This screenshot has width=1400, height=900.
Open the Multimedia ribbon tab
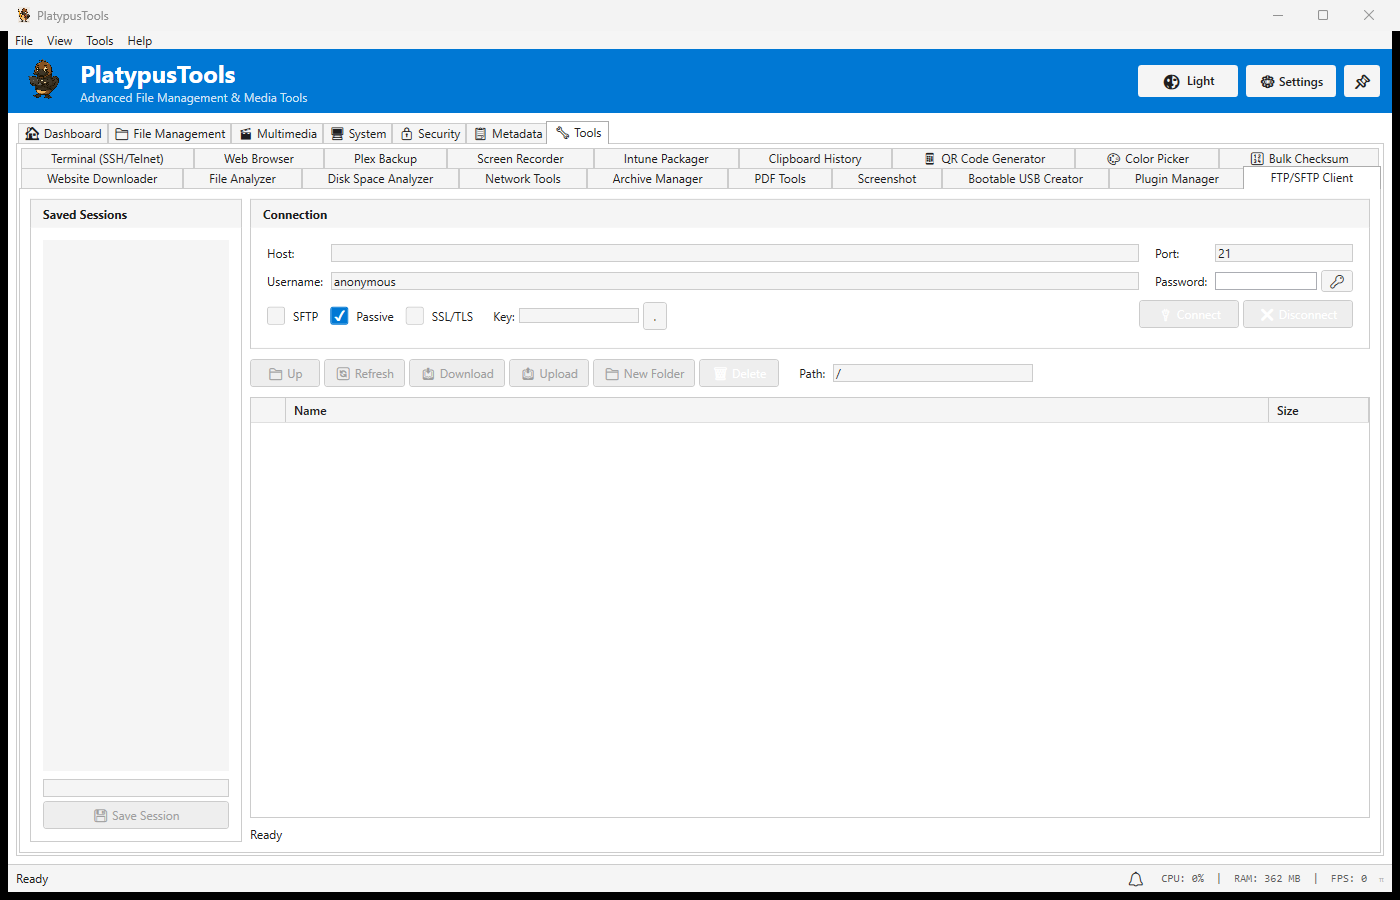pos(277,132)
